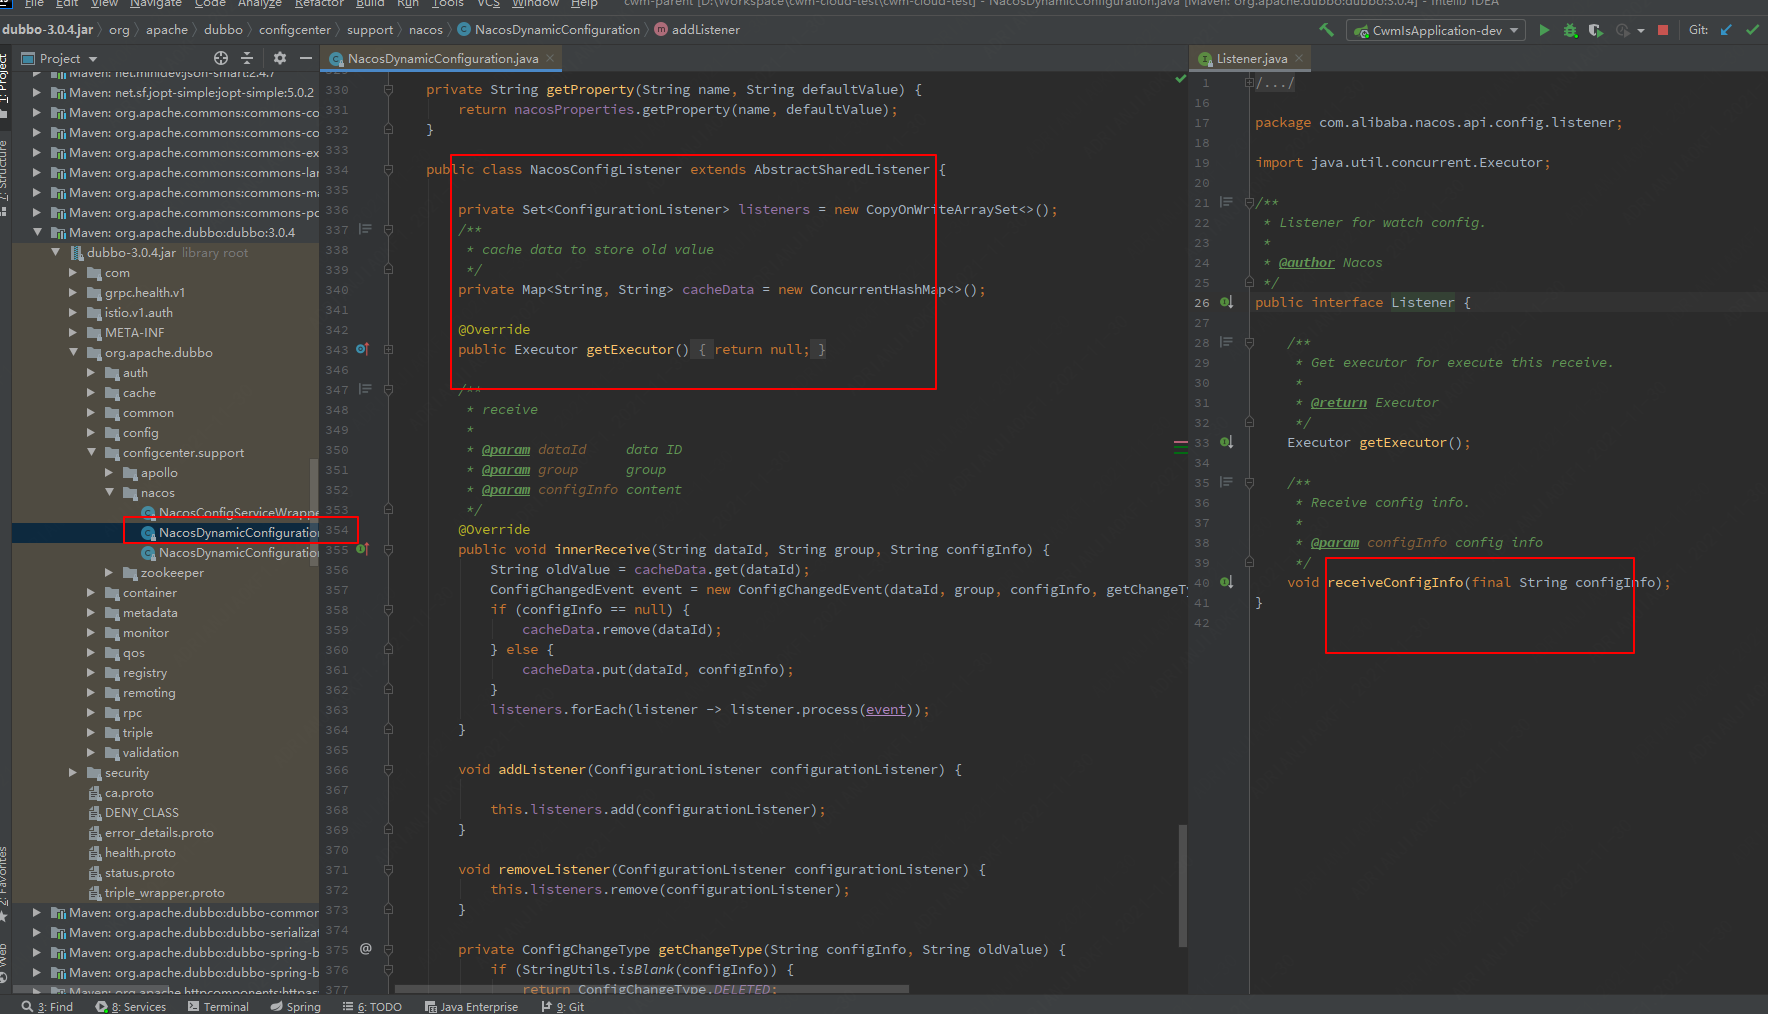Click the addListener breadcrumb
Screen dimensions: 1768x1014
coord(705,30)
